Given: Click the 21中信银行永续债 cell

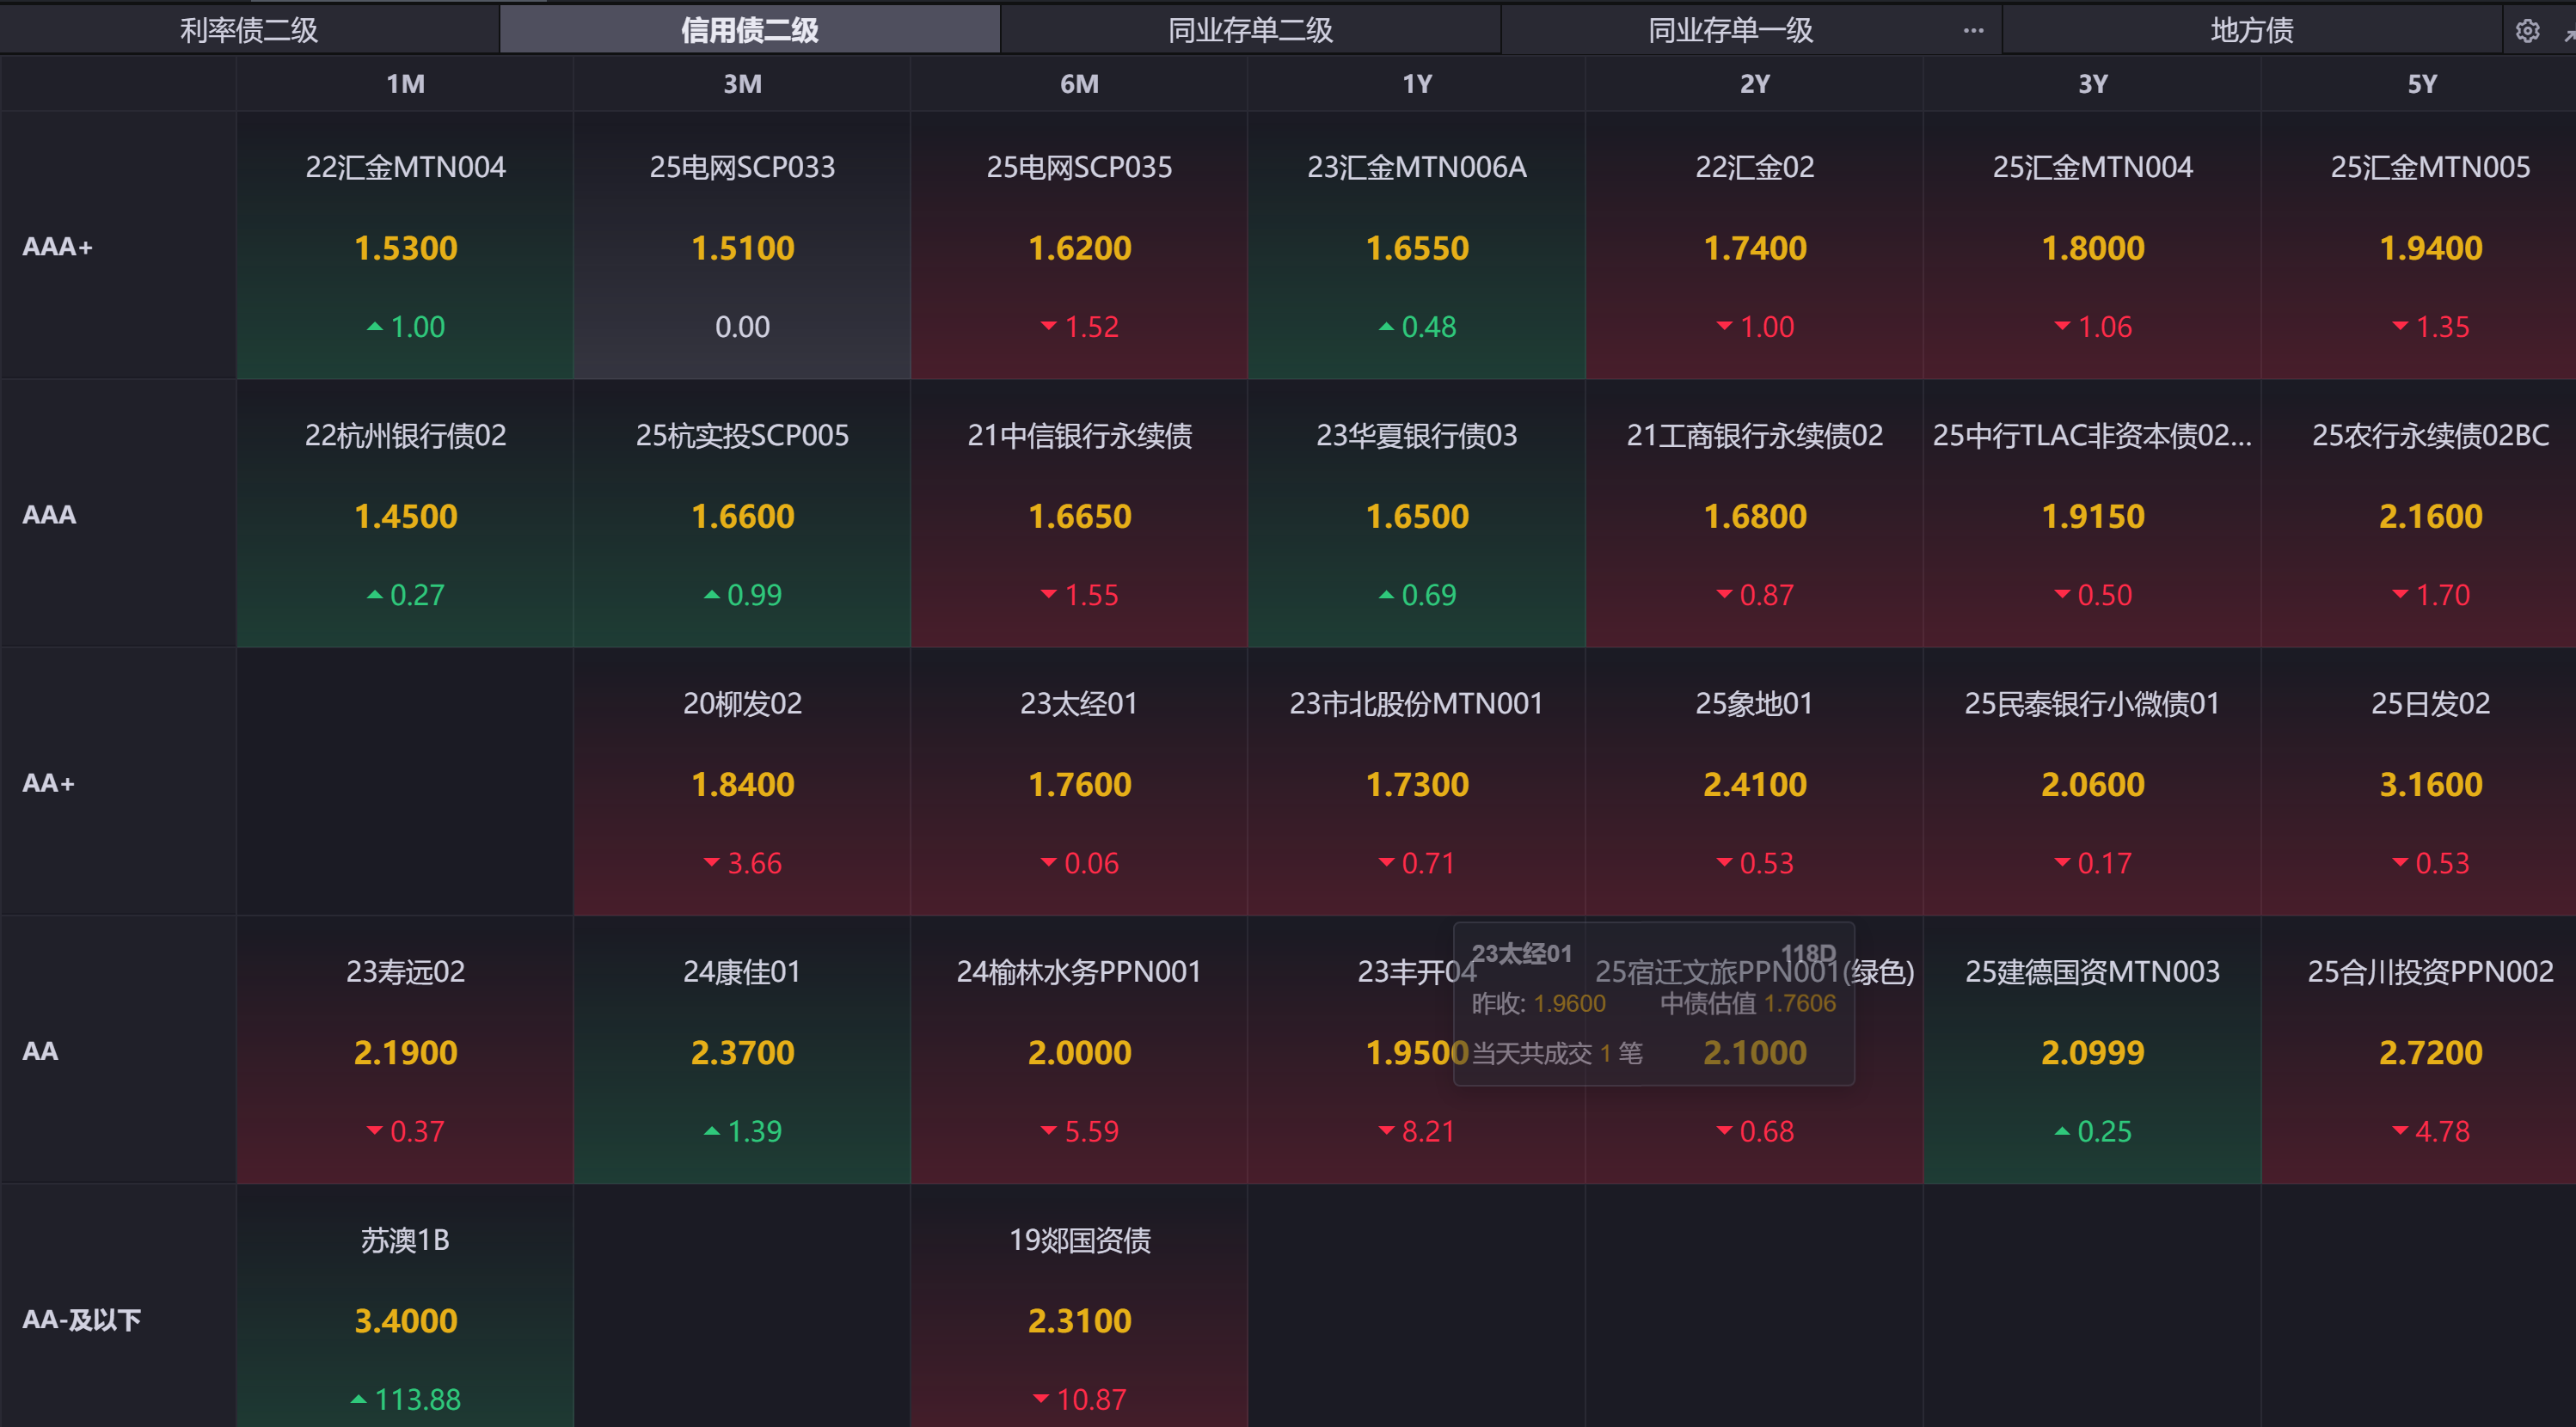Looking at the screenshot, I should (x=1079, y=514).
